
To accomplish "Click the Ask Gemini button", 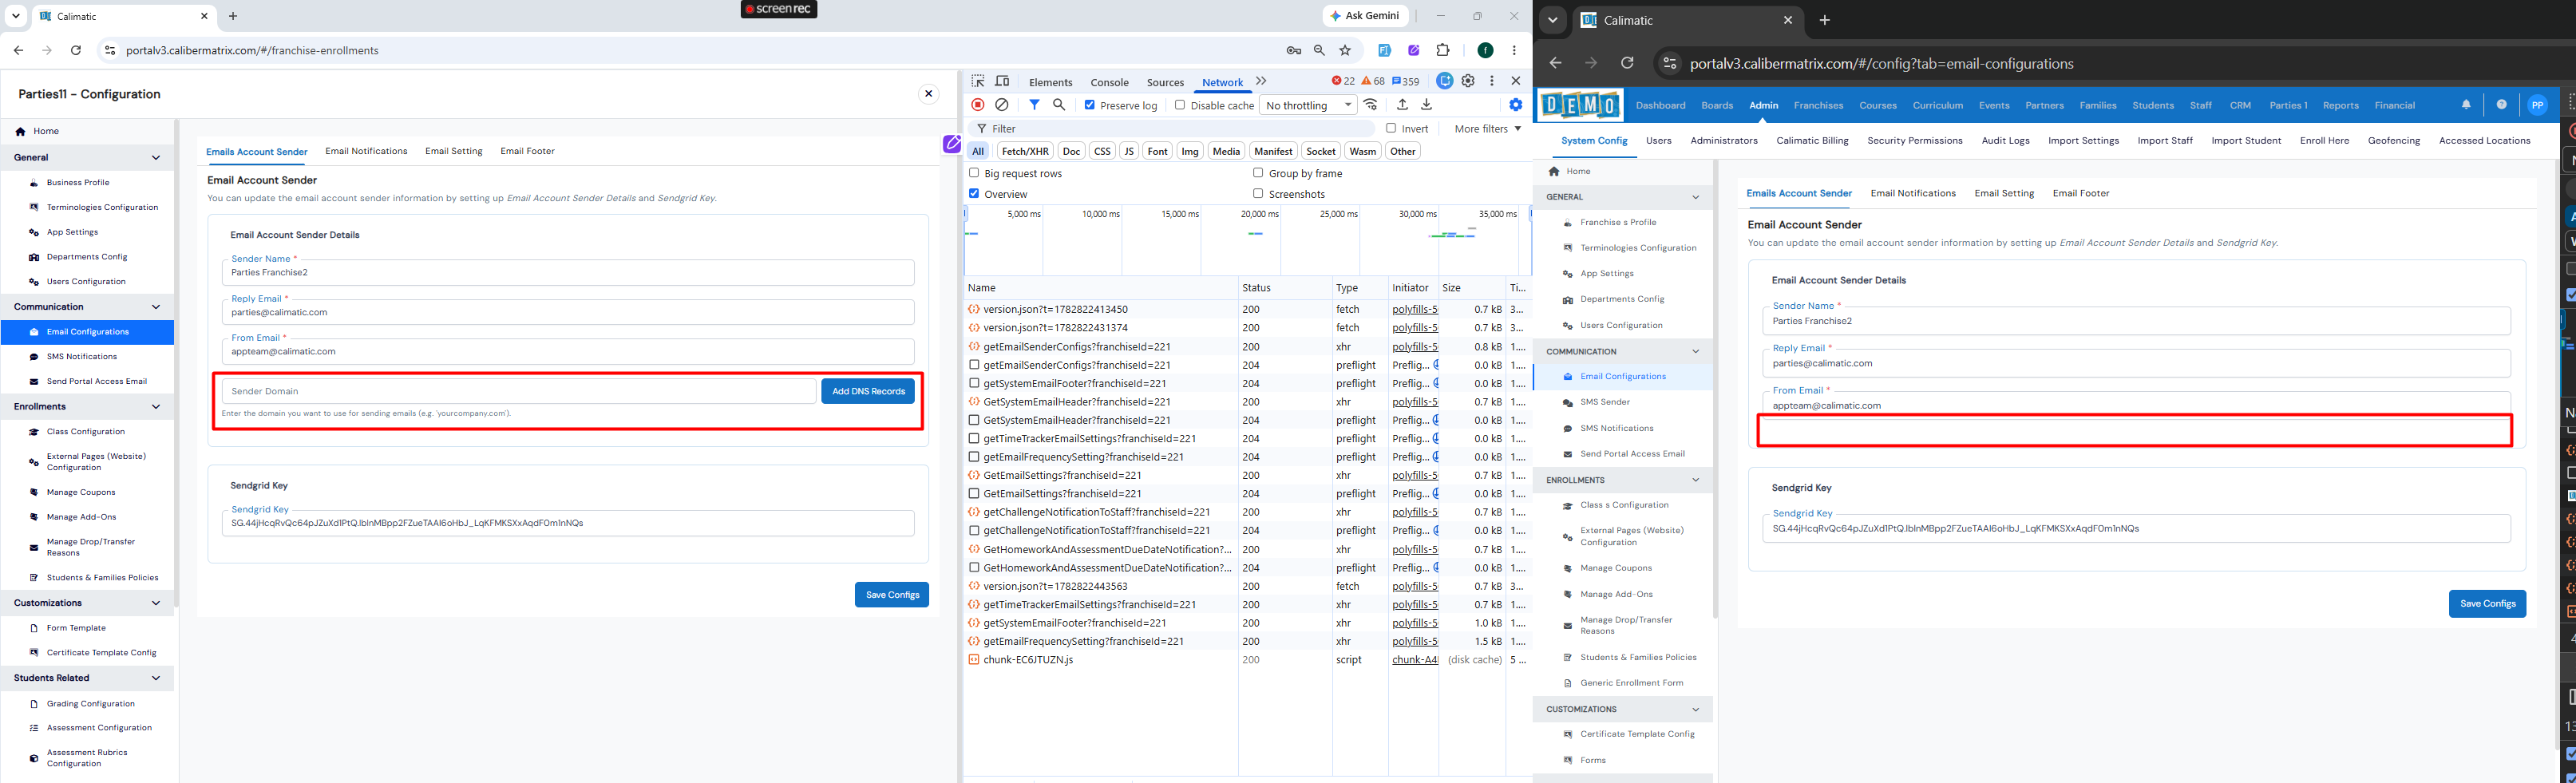I will (x=1365, y=16).
